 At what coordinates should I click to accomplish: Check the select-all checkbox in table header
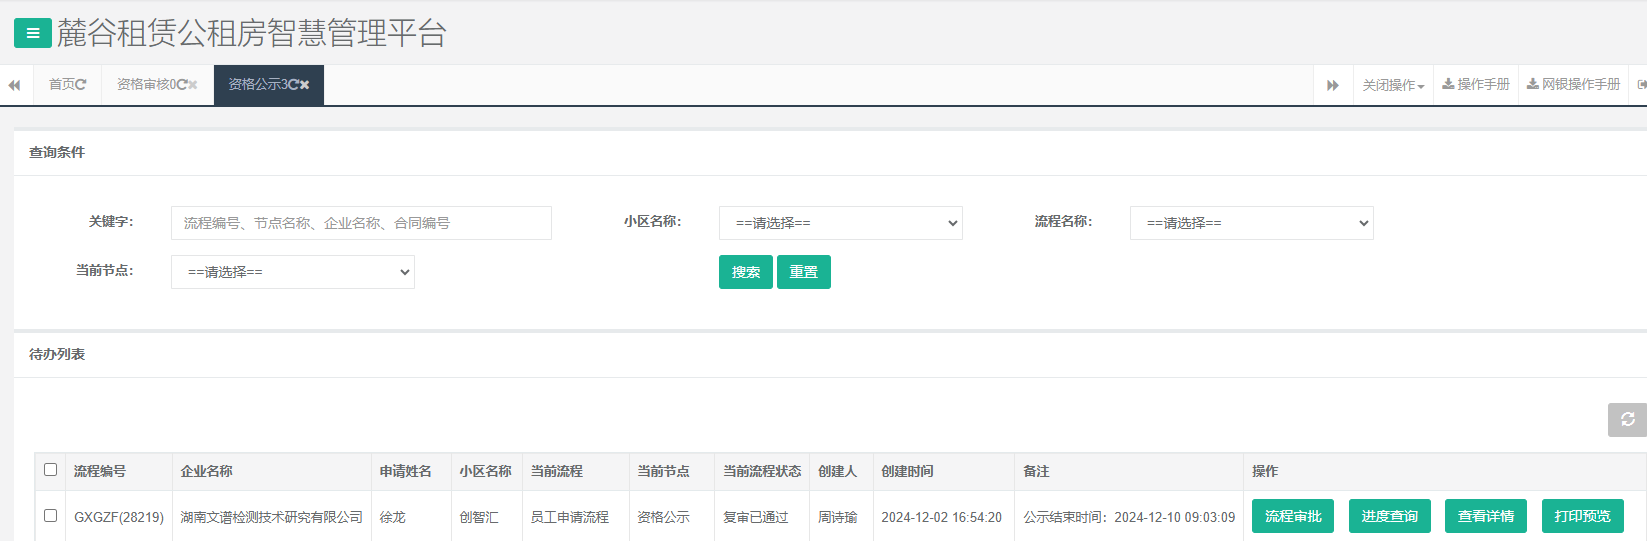click(x=51, y=470)
